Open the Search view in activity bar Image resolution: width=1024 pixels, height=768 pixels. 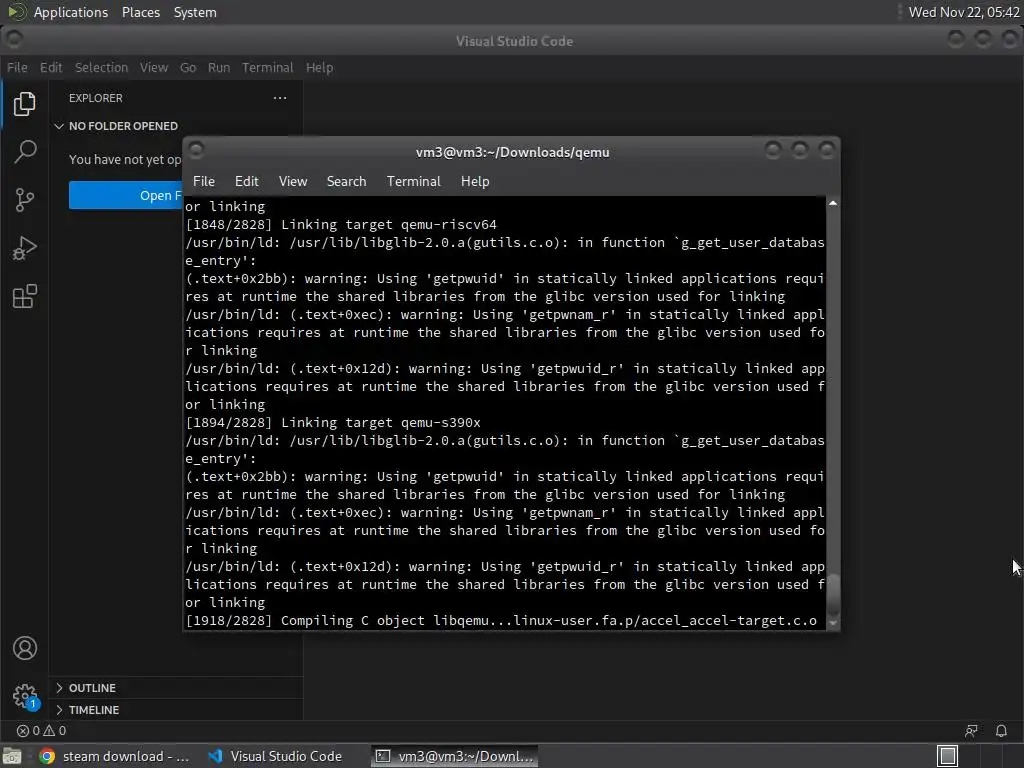25,152
